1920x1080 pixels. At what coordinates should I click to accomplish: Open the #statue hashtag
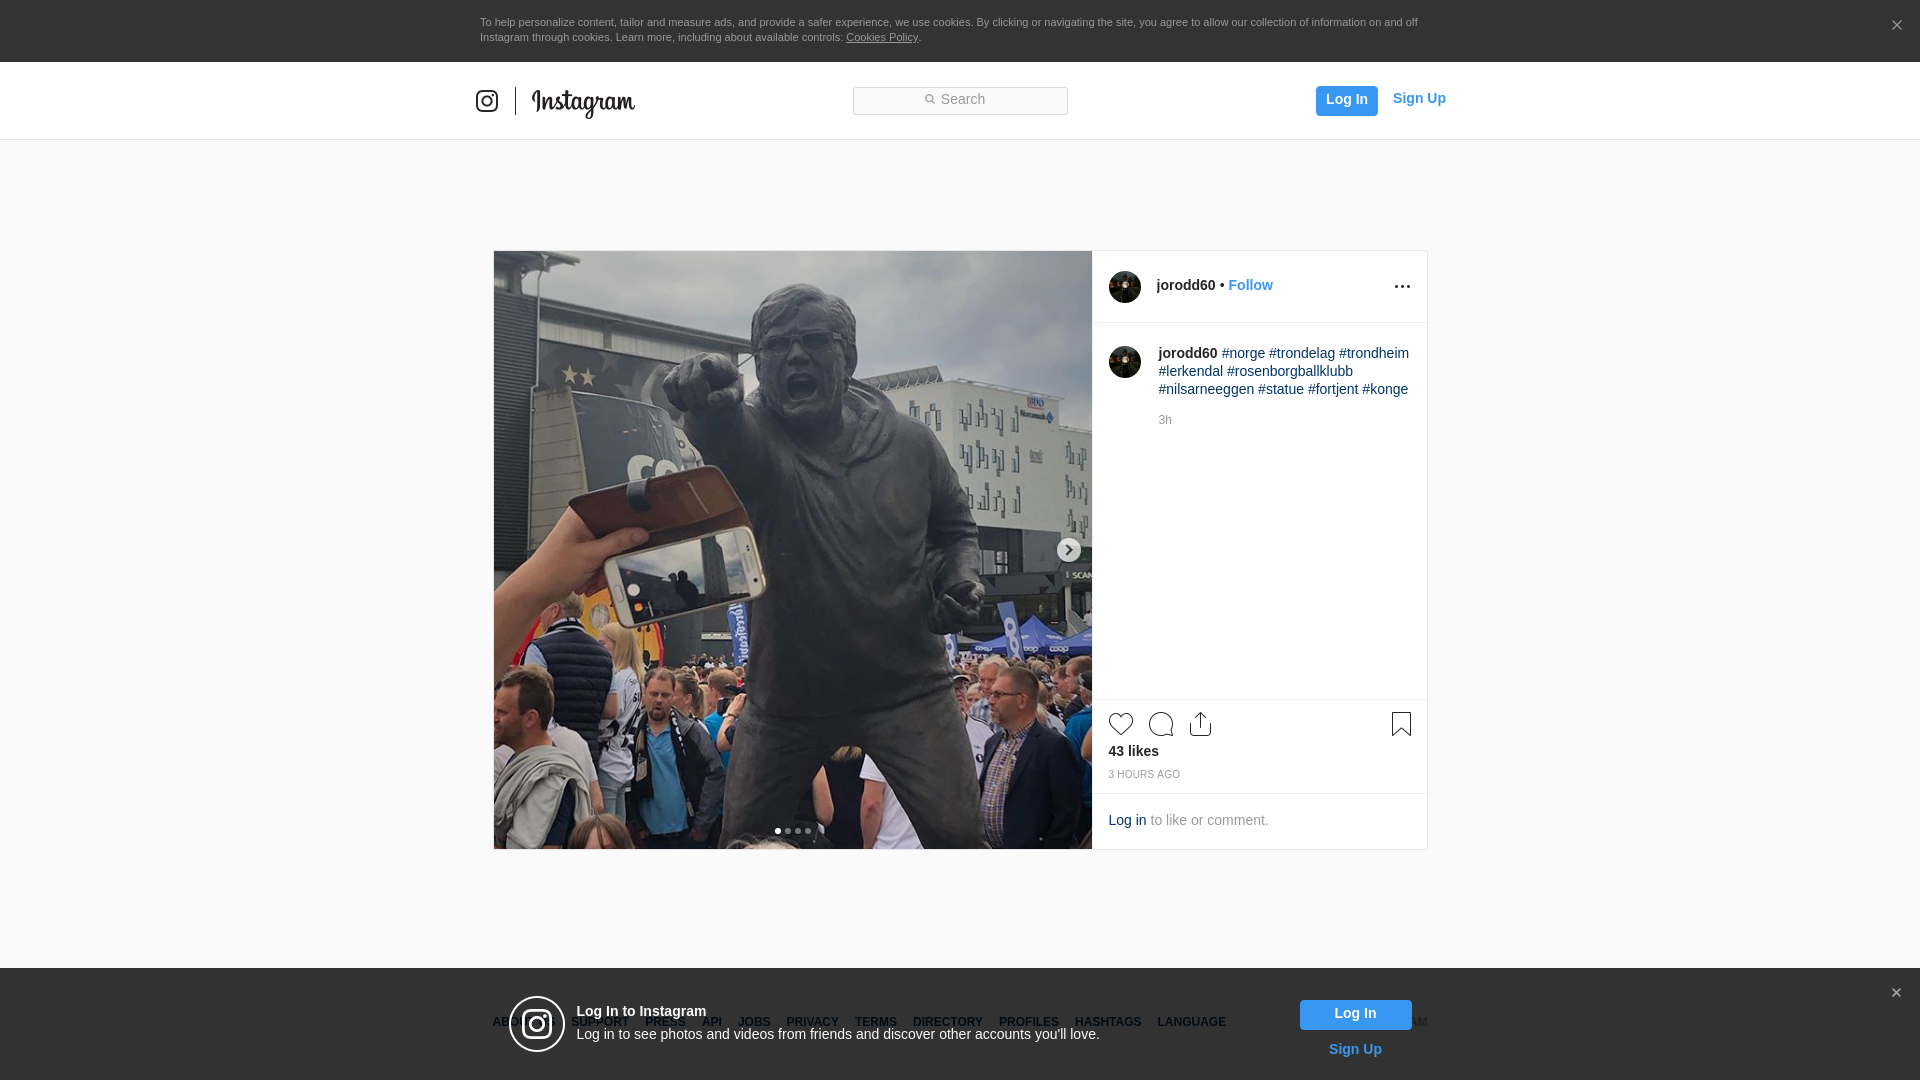1281,389
